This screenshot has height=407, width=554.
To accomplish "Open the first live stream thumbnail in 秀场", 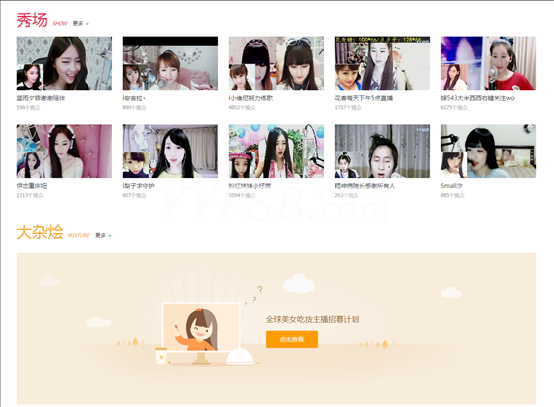I will pos(64,63).
